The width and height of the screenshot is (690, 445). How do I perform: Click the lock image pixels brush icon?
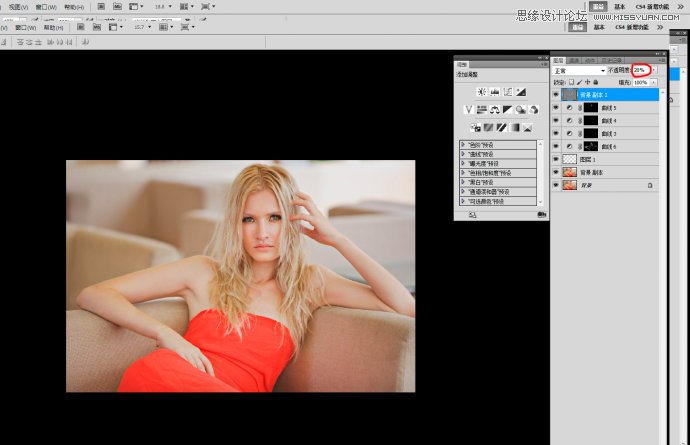pos(579,82)
